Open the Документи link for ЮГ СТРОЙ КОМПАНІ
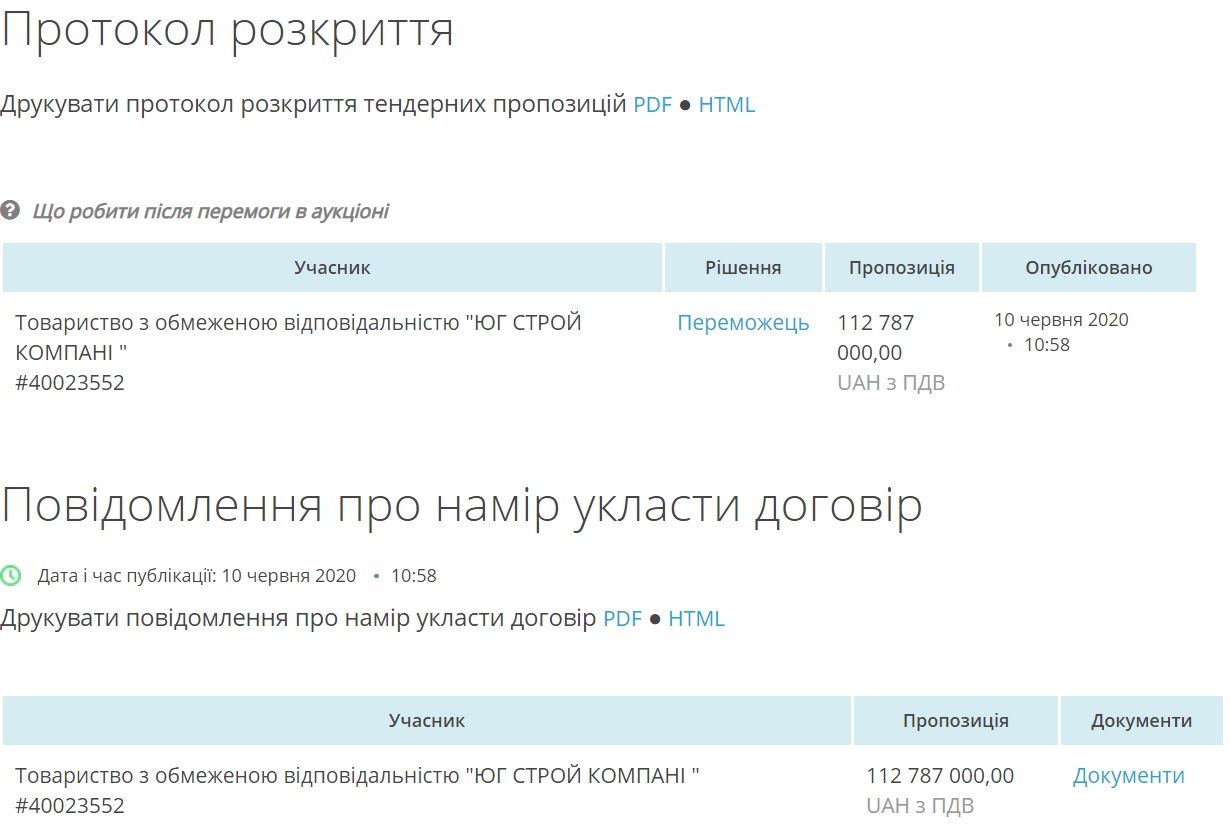1230x824 pixels. [1129, 775]
